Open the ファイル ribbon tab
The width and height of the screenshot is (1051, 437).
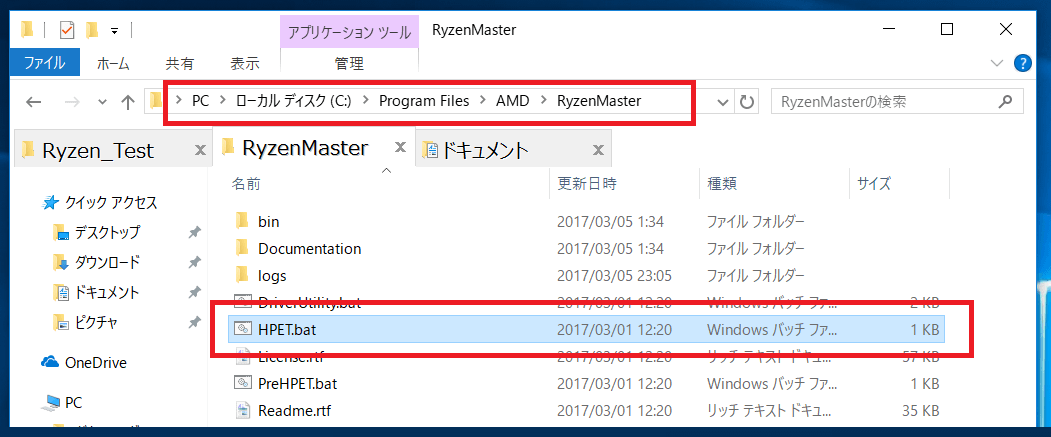coord(45,64)
